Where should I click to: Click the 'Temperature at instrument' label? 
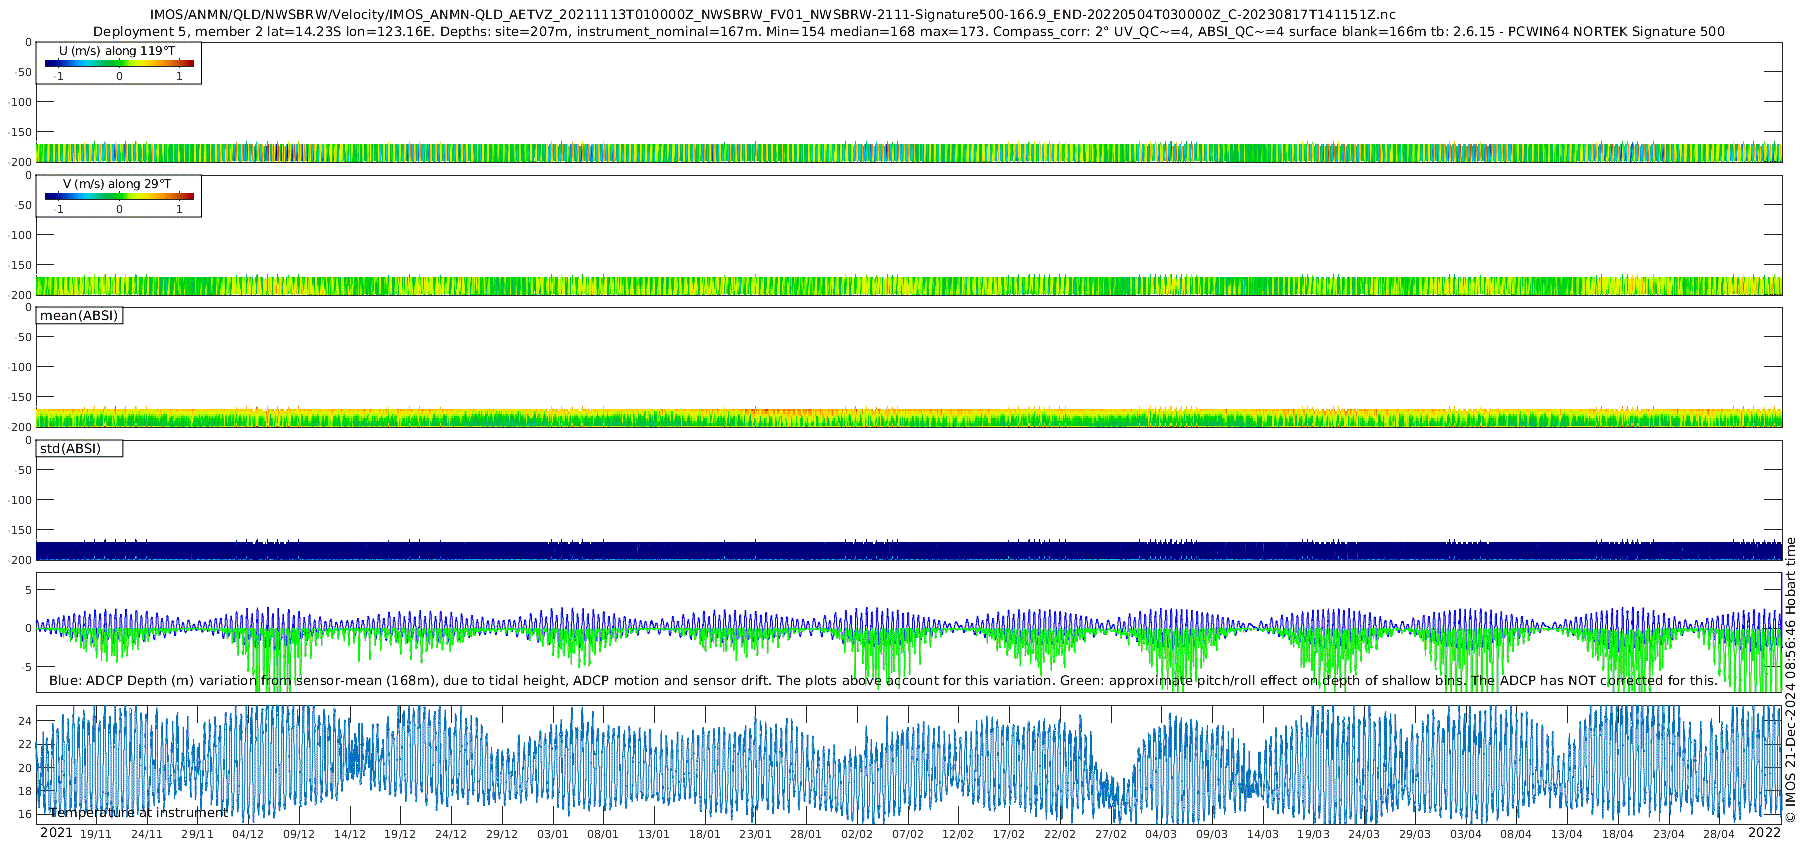coord(139,813)
